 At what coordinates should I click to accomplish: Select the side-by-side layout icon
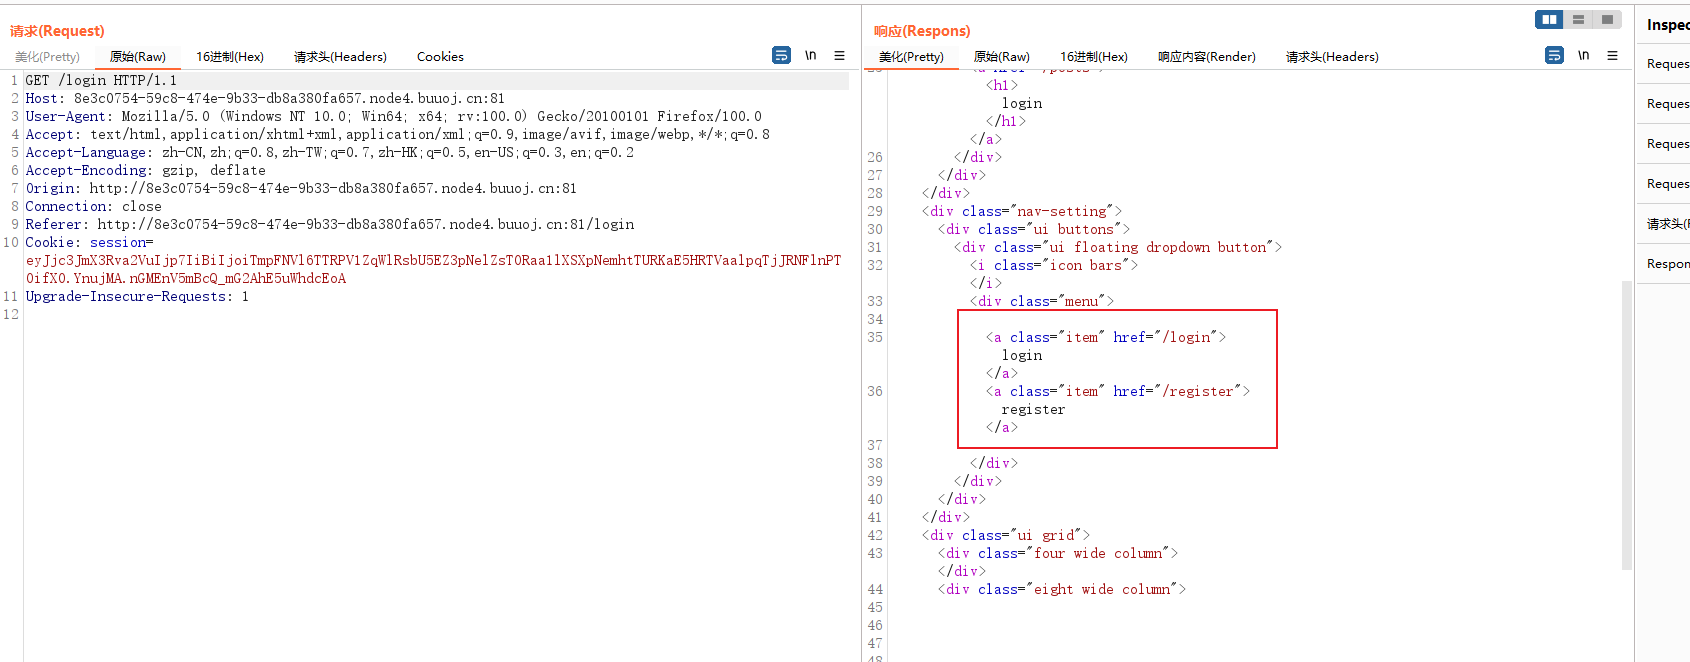[1549, 19]
